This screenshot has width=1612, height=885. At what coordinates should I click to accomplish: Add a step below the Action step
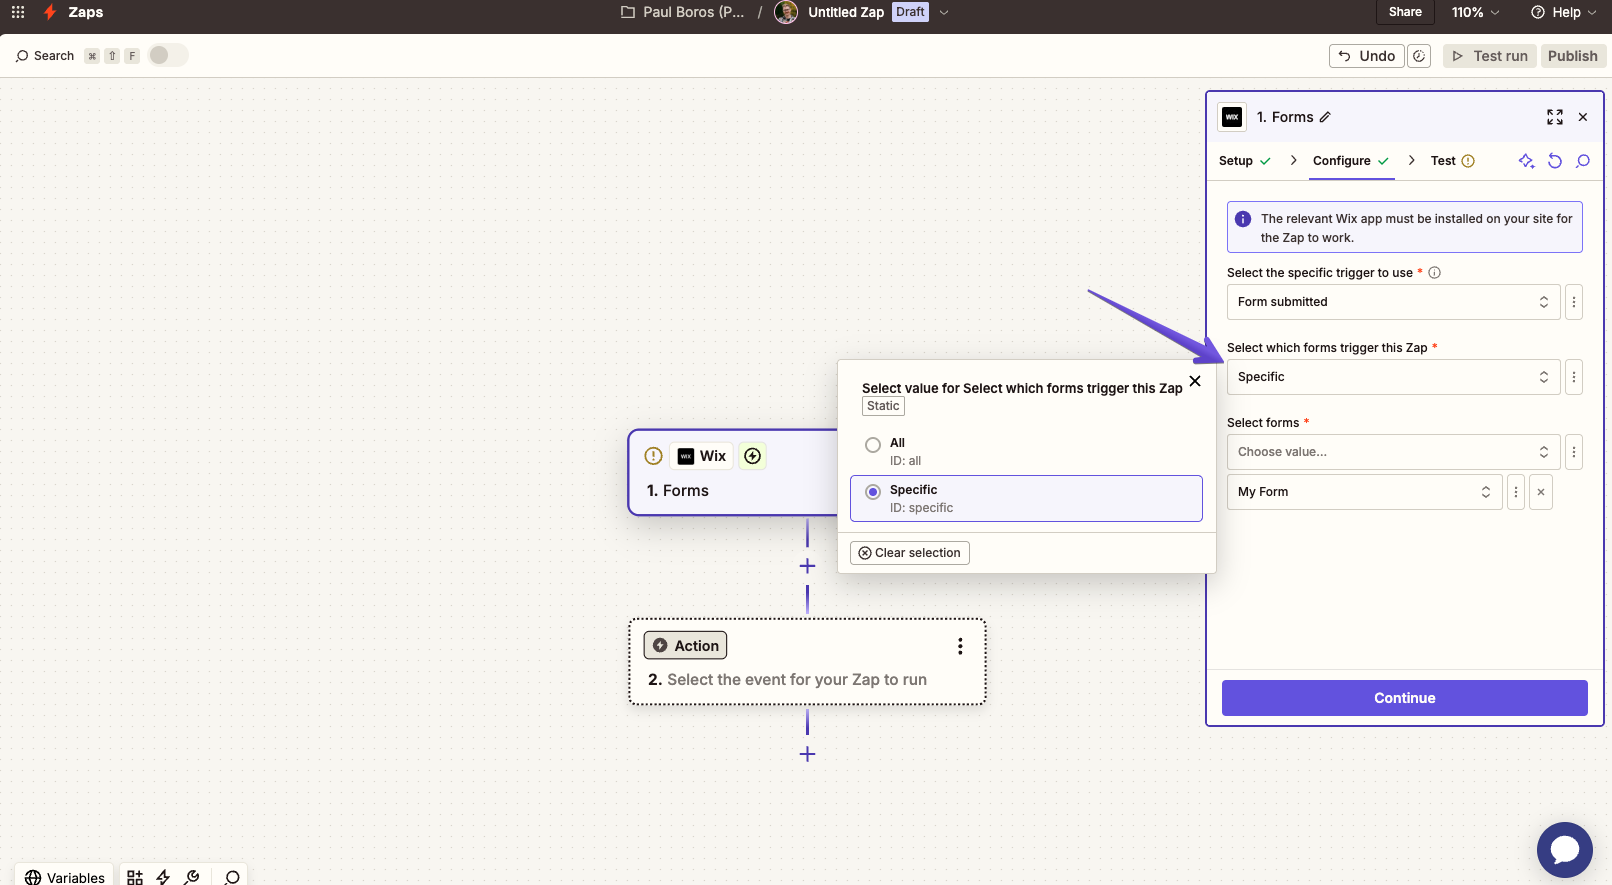click(x=807, y=754)
